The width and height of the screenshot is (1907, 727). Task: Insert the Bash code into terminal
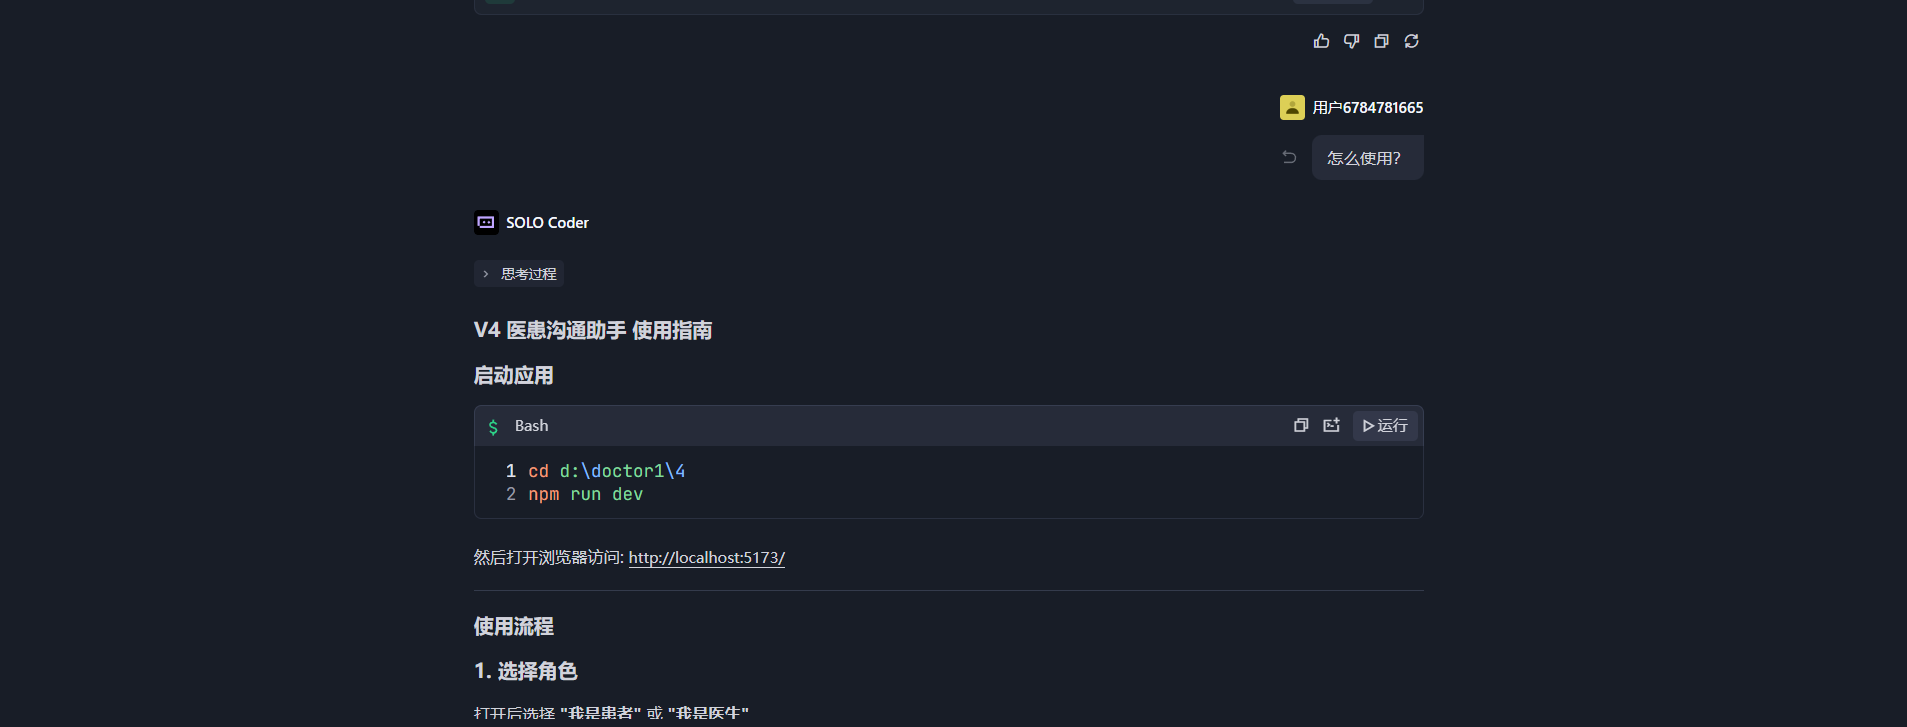coord(1331,425)
